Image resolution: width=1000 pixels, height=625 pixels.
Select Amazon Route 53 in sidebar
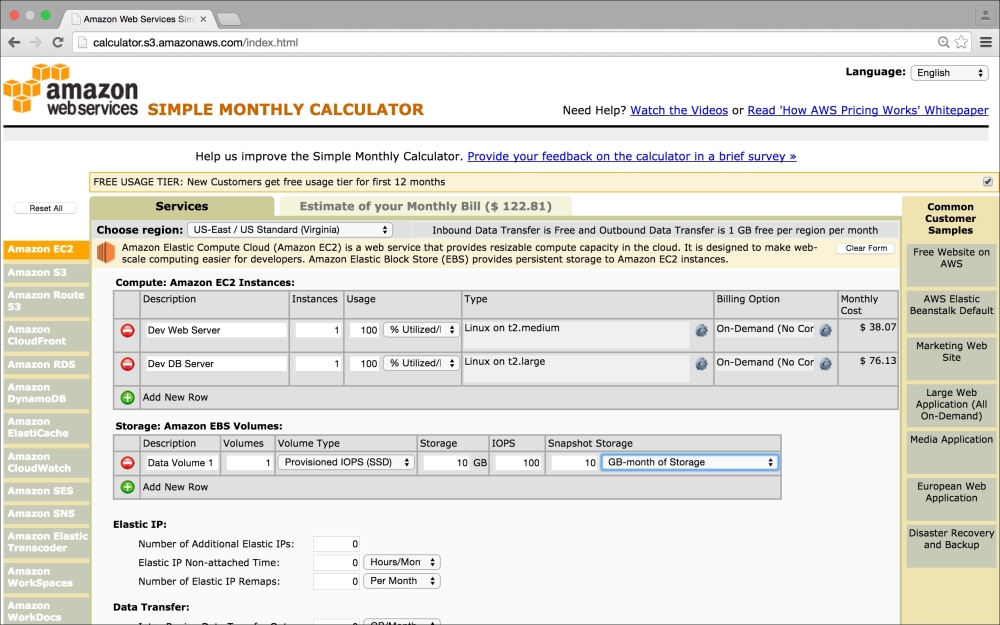coord(46,301)
